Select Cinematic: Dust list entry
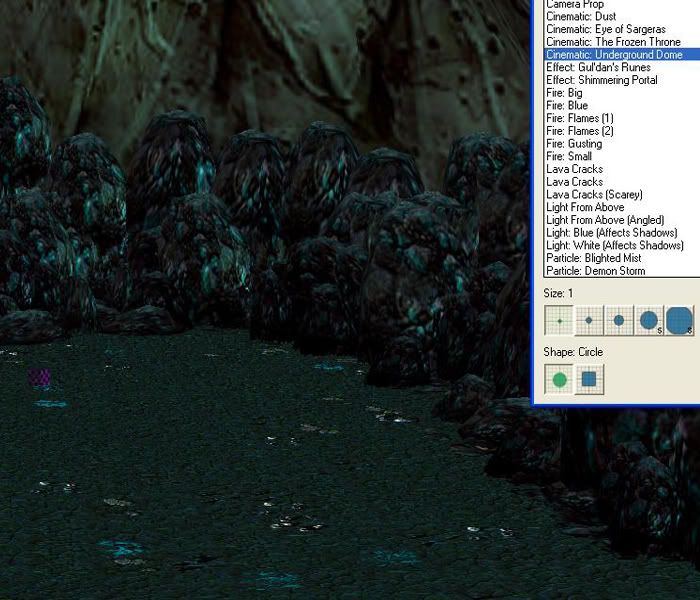 [581, 17]
